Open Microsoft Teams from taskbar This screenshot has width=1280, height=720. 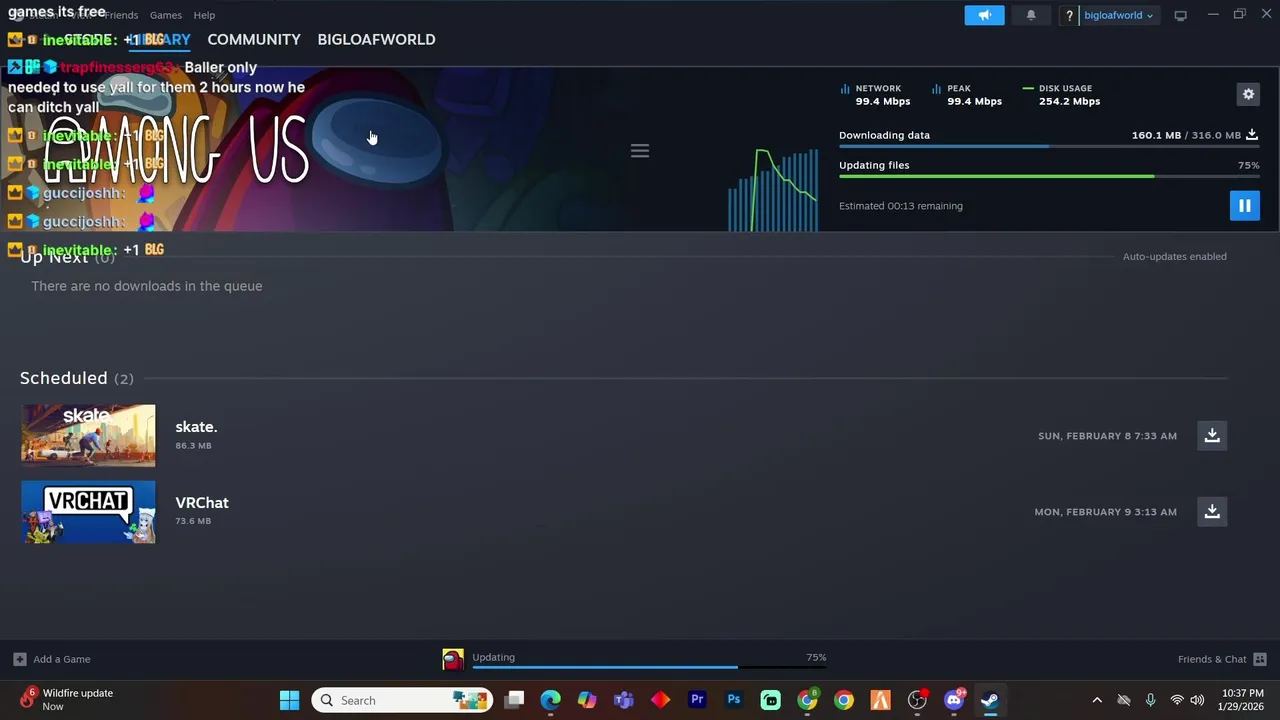tap(624, 700)
